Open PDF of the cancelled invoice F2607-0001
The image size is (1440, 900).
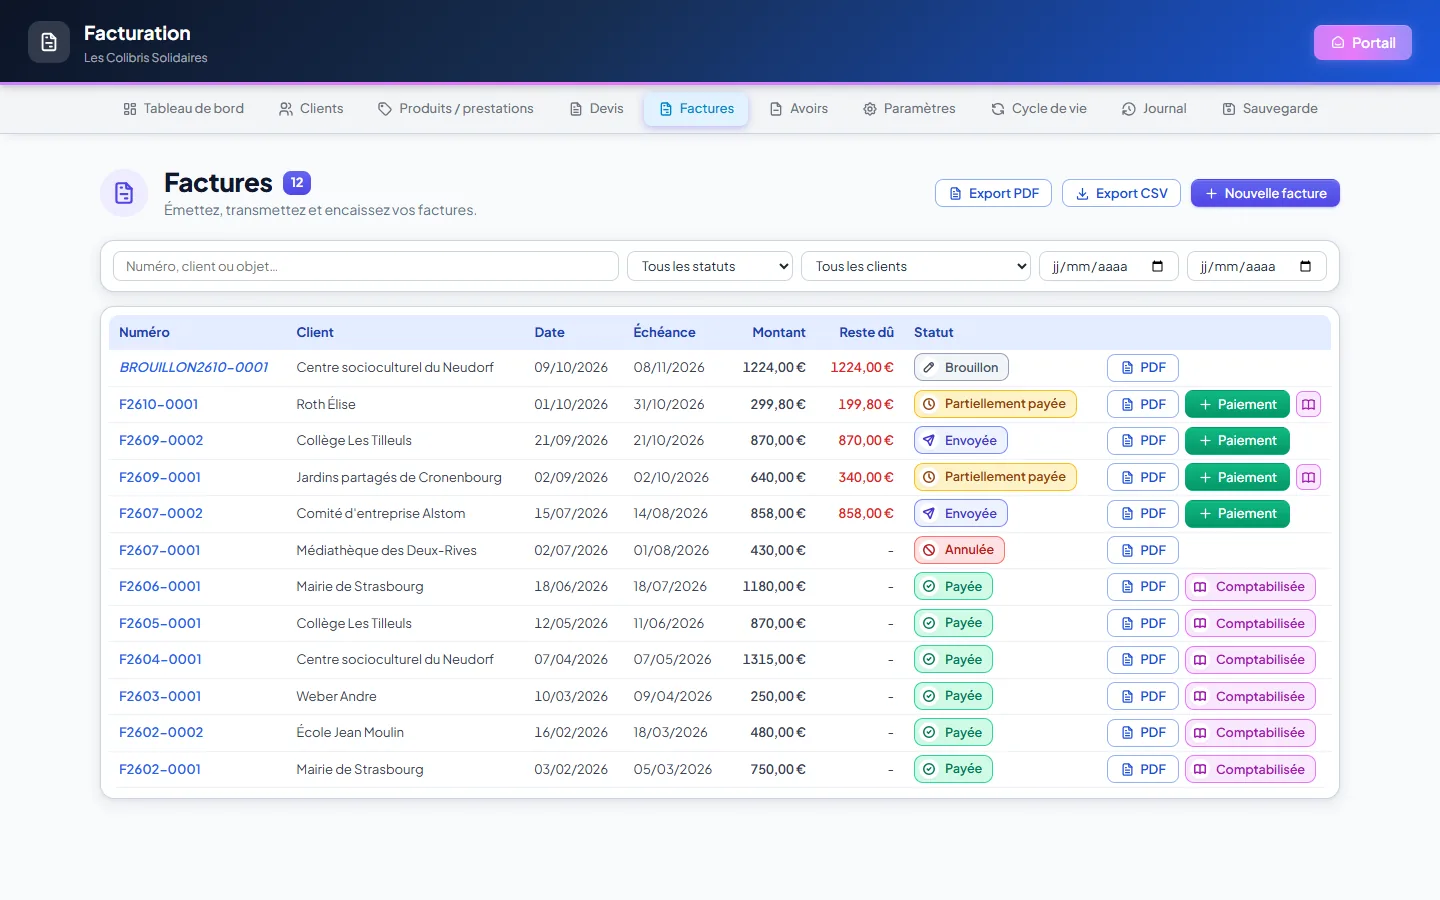1143,550
